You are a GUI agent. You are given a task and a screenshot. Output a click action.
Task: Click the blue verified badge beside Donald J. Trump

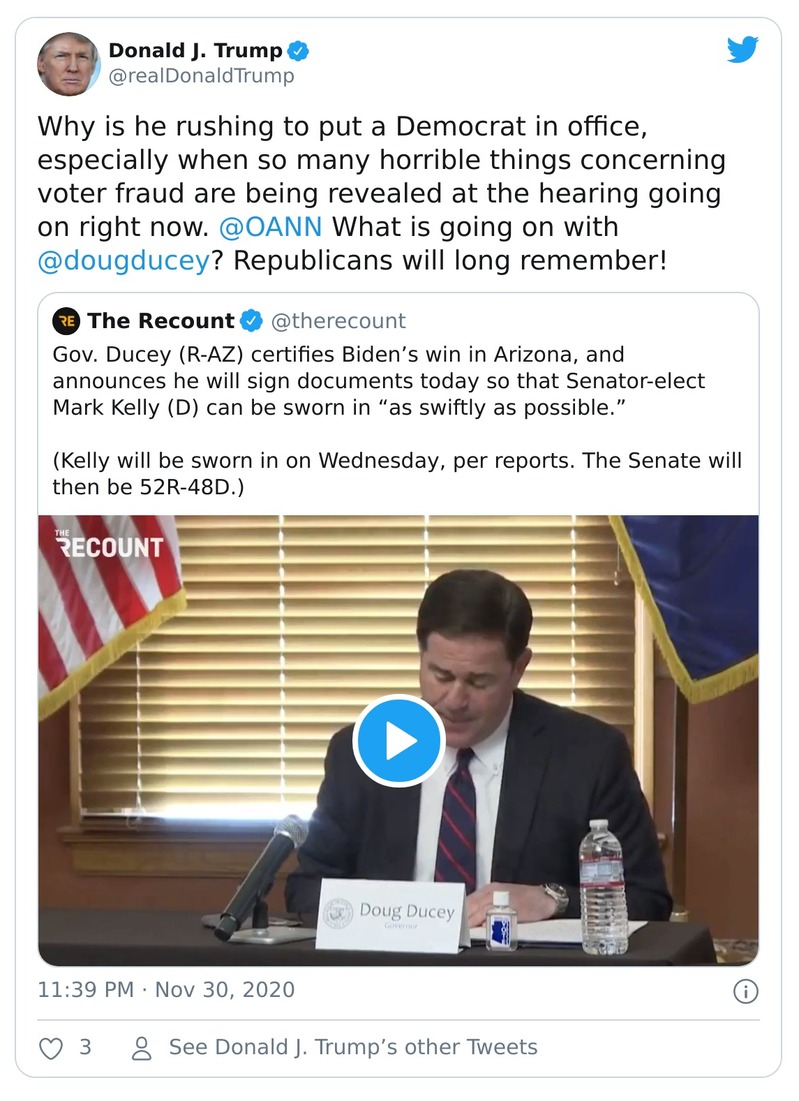[298, 50]
